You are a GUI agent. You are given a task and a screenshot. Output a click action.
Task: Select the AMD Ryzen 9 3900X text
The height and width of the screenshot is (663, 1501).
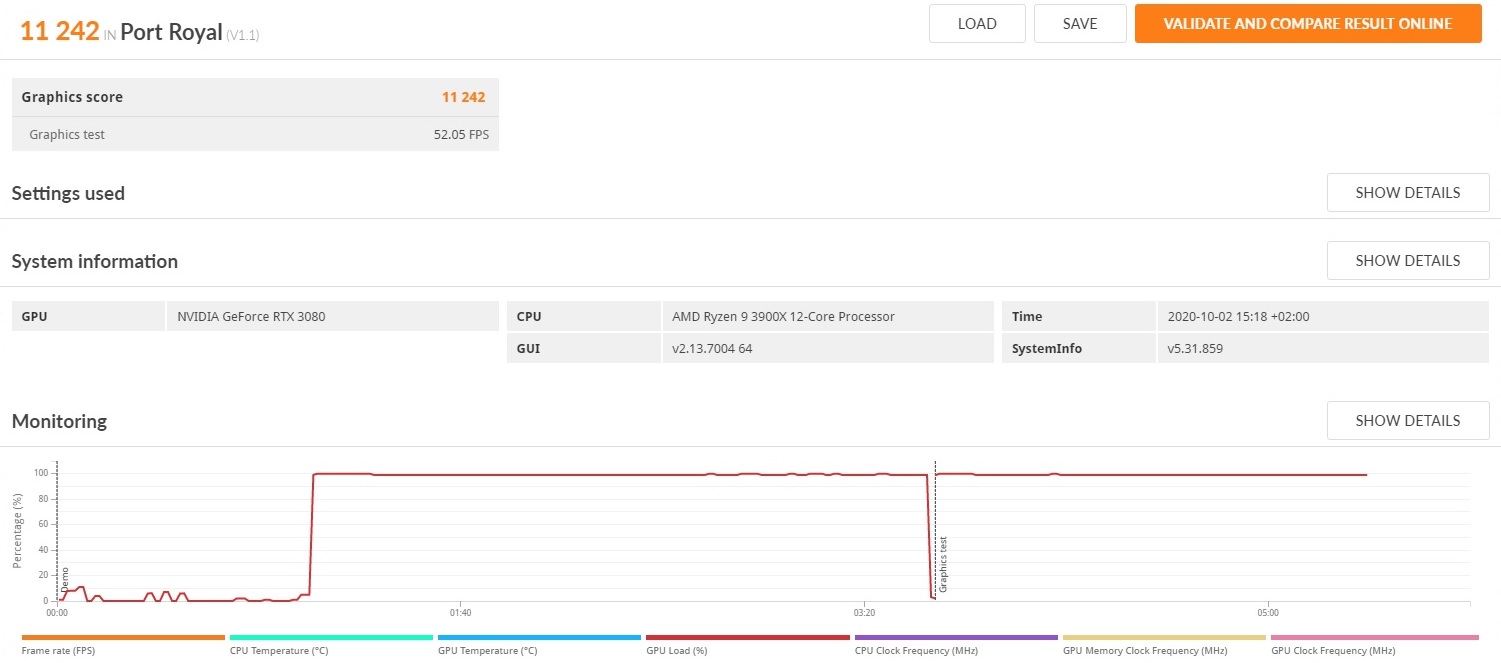coord(783,316)
